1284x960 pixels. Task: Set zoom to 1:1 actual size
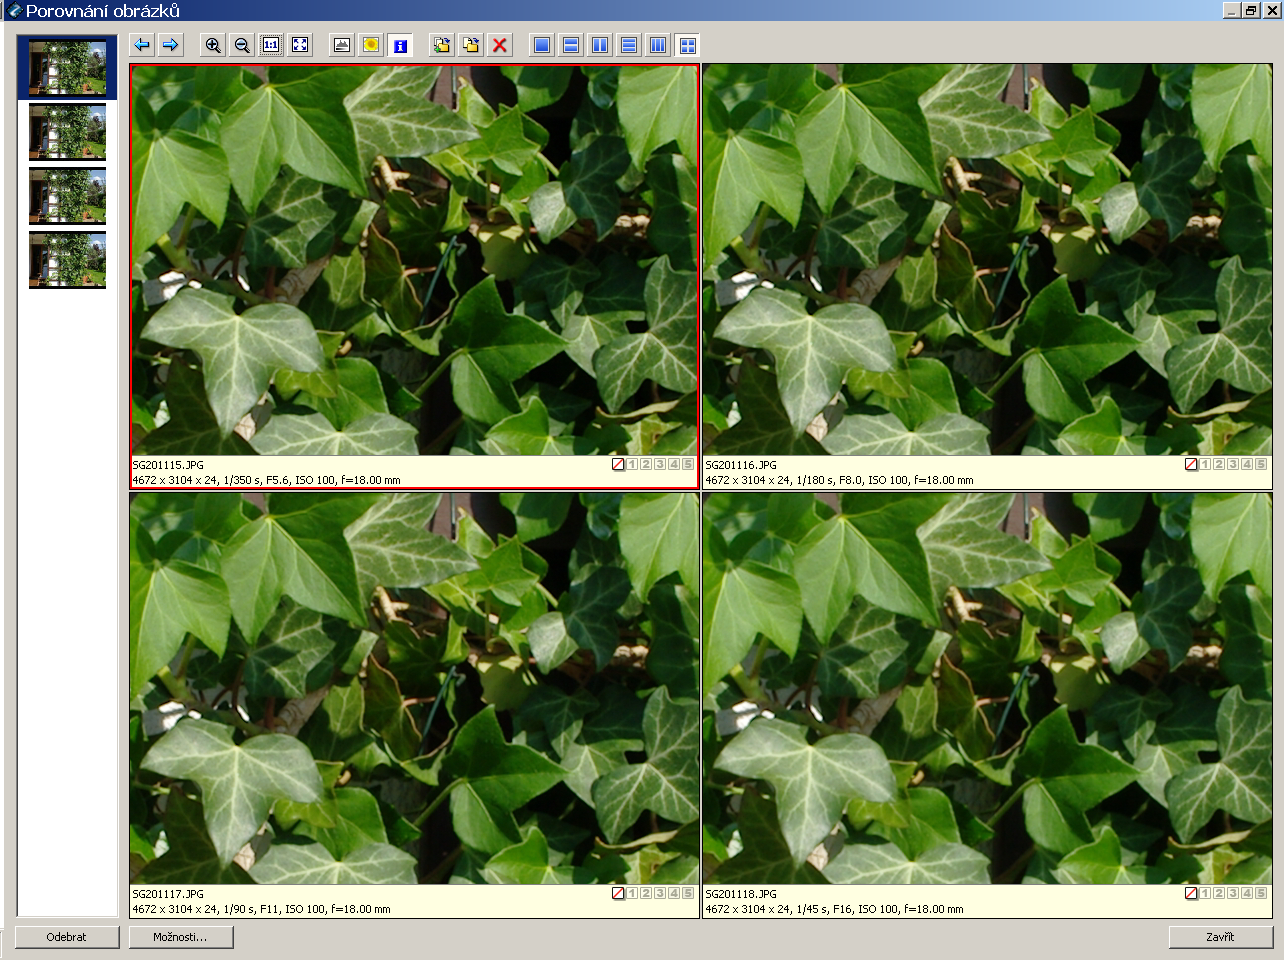[x=271, y=45]
